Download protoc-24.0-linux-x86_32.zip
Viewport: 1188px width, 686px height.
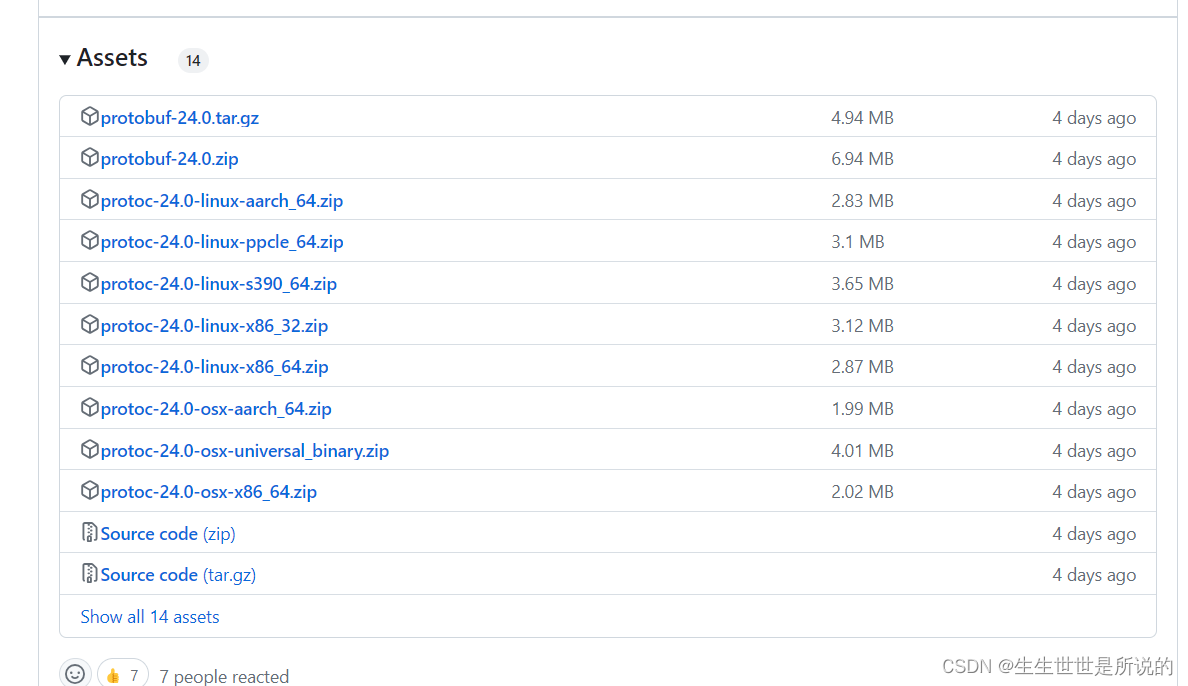pos(214,326)
